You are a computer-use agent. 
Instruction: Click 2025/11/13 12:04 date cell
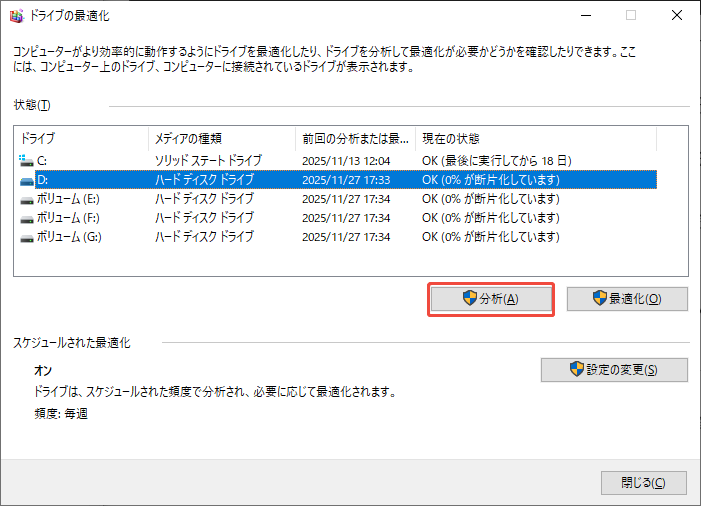346,161
